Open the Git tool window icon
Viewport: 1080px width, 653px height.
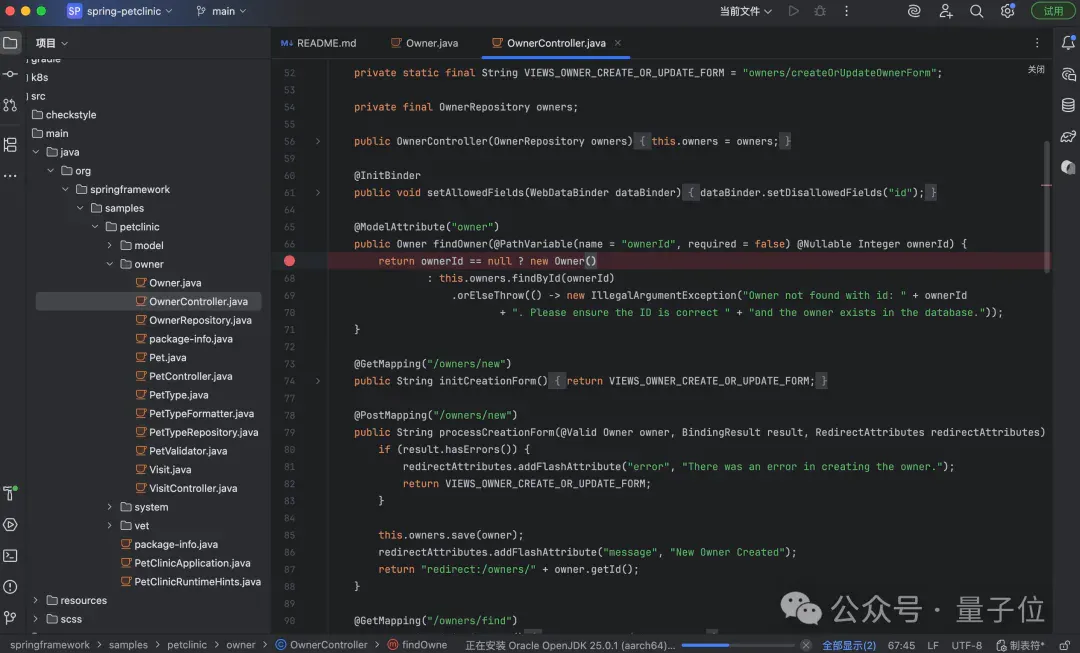pos(10,618)
